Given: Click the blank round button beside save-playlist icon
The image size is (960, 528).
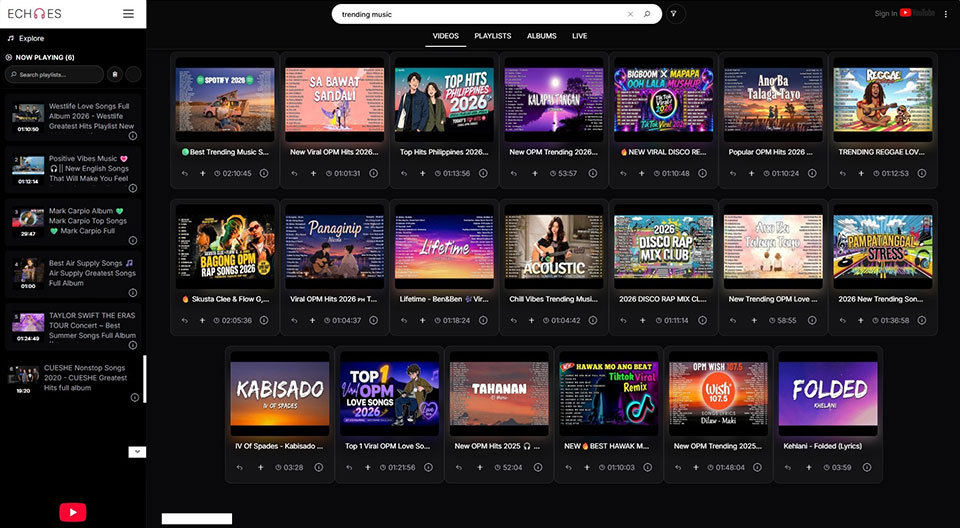Looking at the screenshot, I should point(133,74).
